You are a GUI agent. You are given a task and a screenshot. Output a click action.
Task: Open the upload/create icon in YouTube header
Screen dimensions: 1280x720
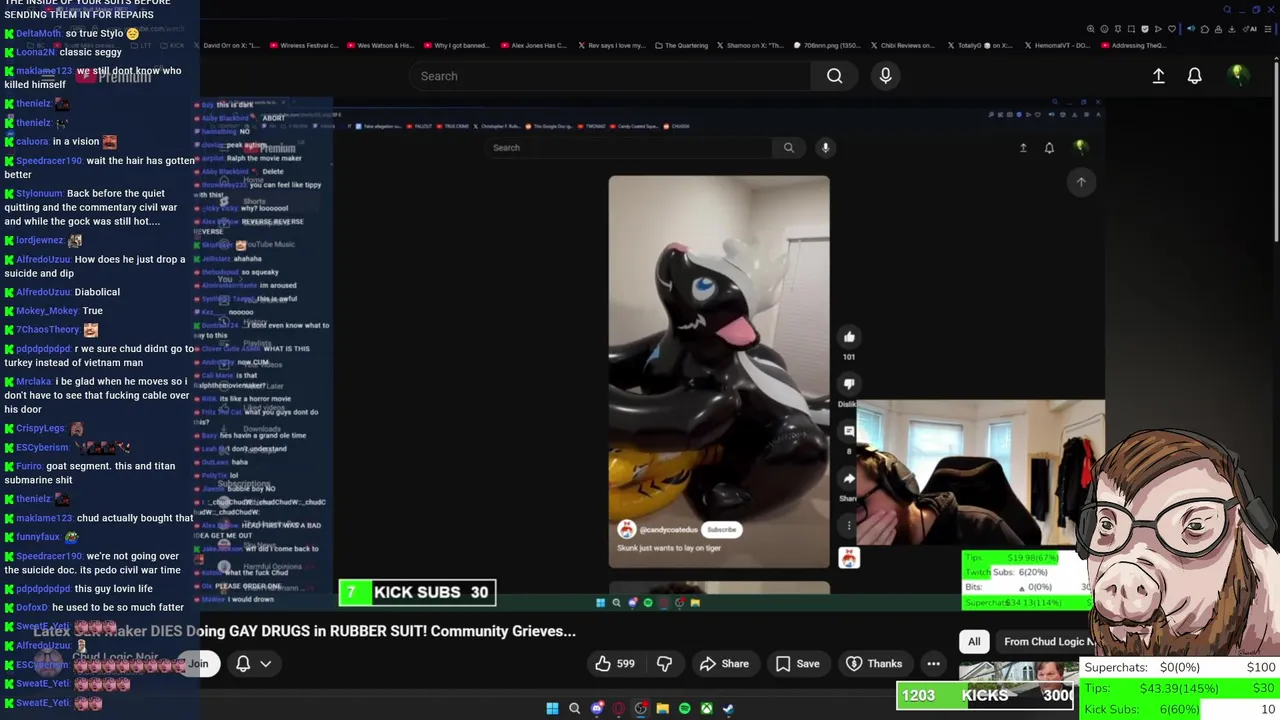point(1158,76)
